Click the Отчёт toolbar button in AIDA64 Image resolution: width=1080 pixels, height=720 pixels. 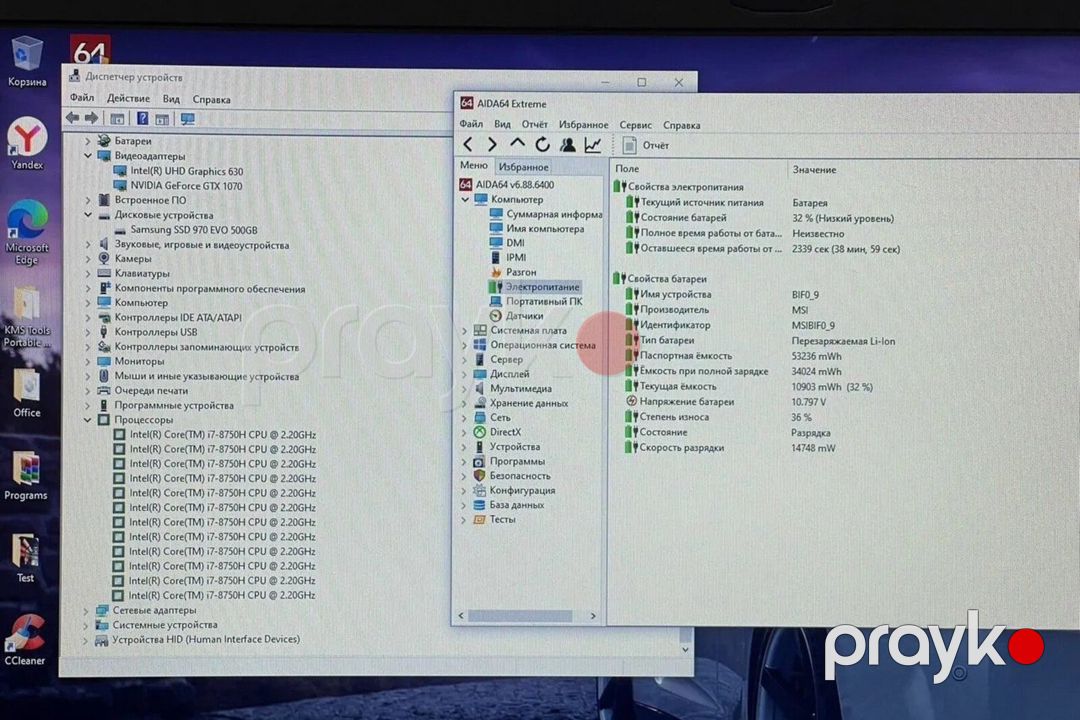coord(645,145)
